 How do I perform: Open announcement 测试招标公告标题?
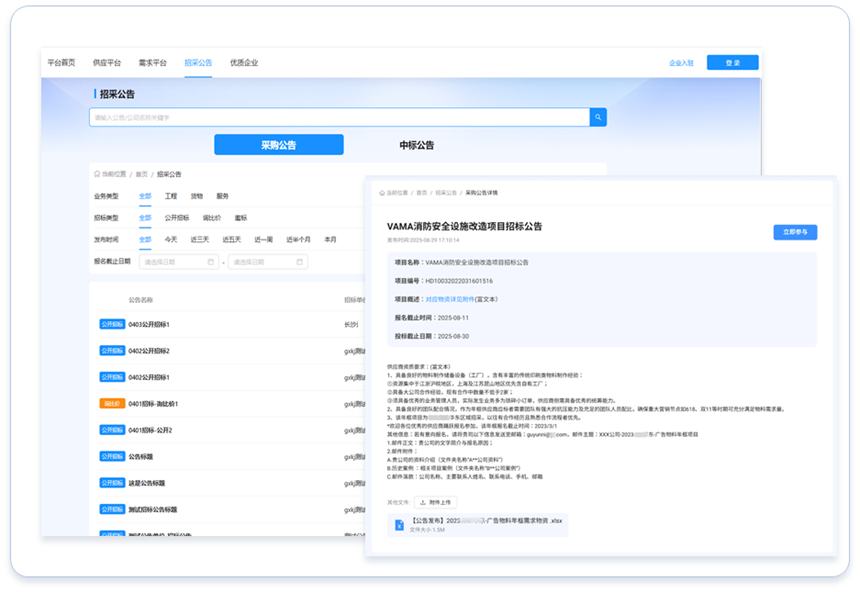pos(153,510)
